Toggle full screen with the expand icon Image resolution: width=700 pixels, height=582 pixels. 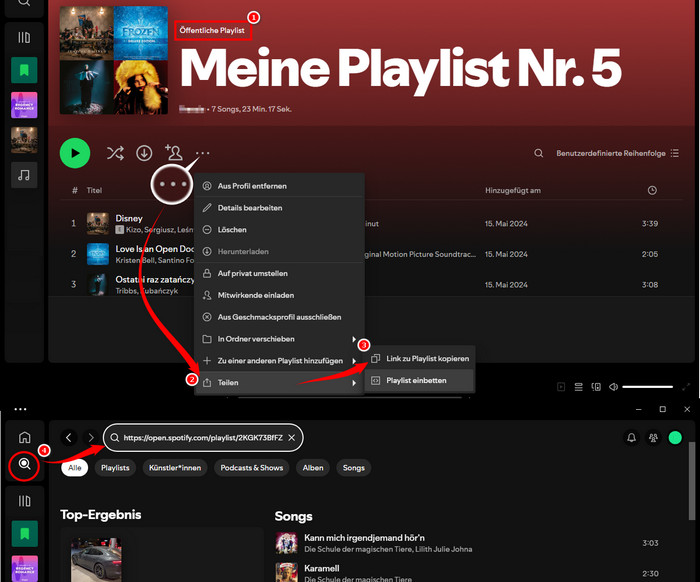pyautogui.click(x=686, y=387)
